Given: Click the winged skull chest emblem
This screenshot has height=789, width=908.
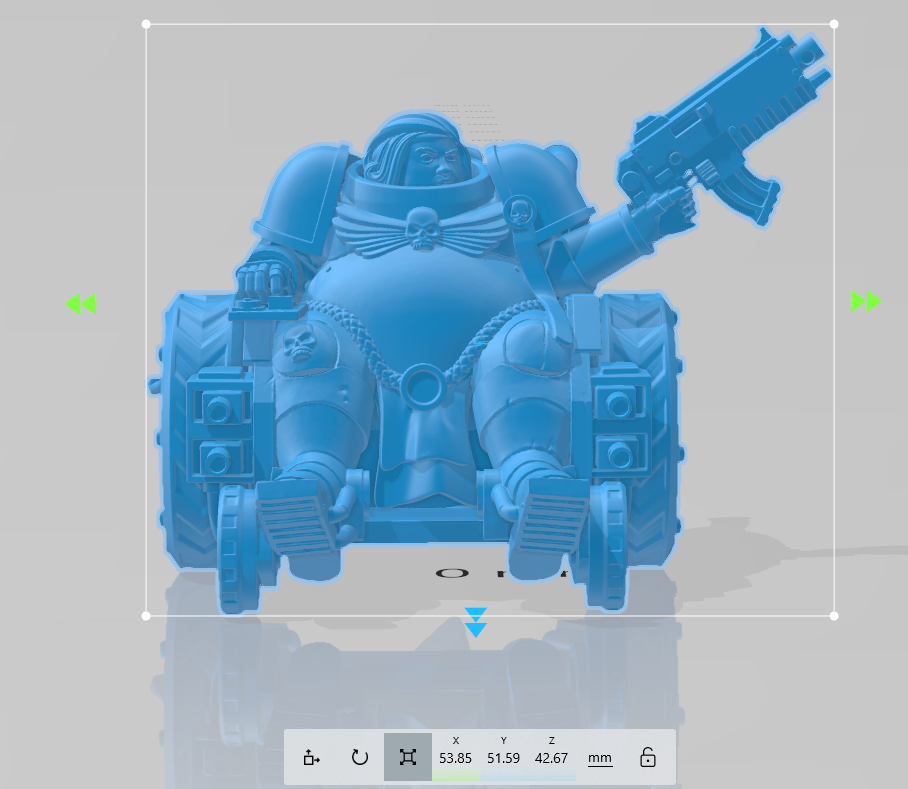Looking at the screenshot, I should coord(421,228).
